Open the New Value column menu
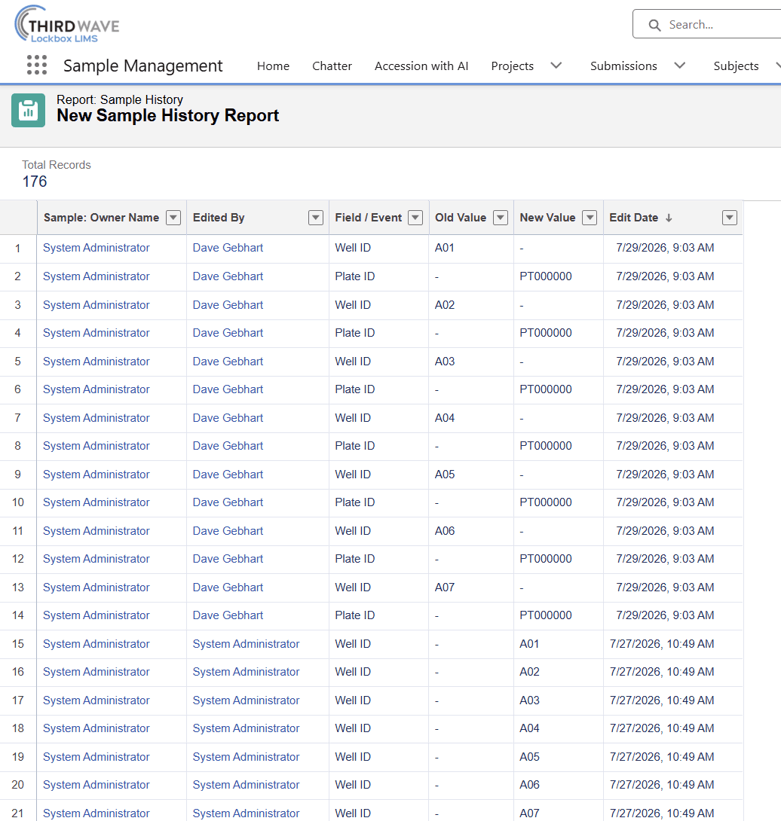Viewport: 781px width, 821px height. click(x=589, y=218)
